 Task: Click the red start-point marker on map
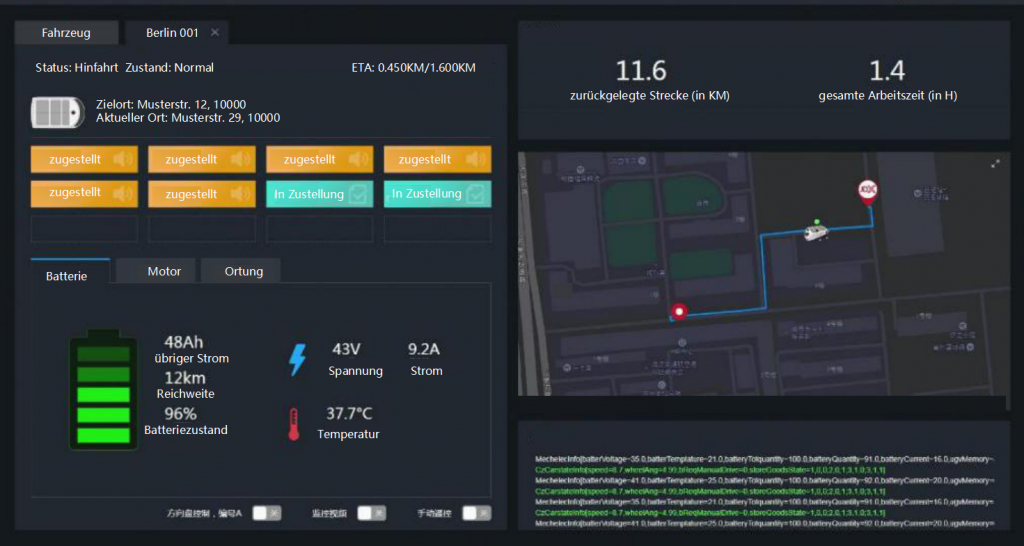(680, 312)
